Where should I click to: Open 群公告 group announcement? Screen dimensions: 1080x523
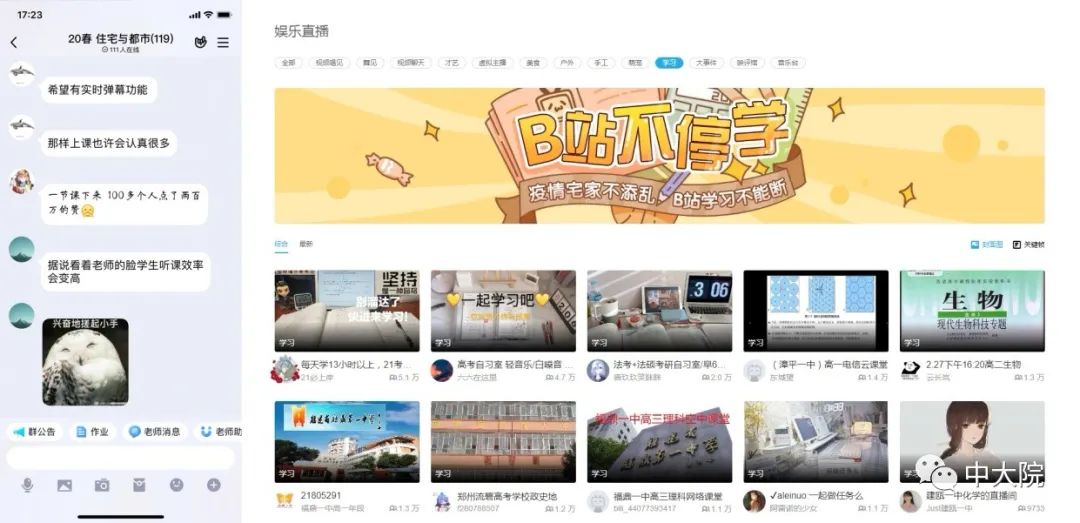tap(35, 432)
